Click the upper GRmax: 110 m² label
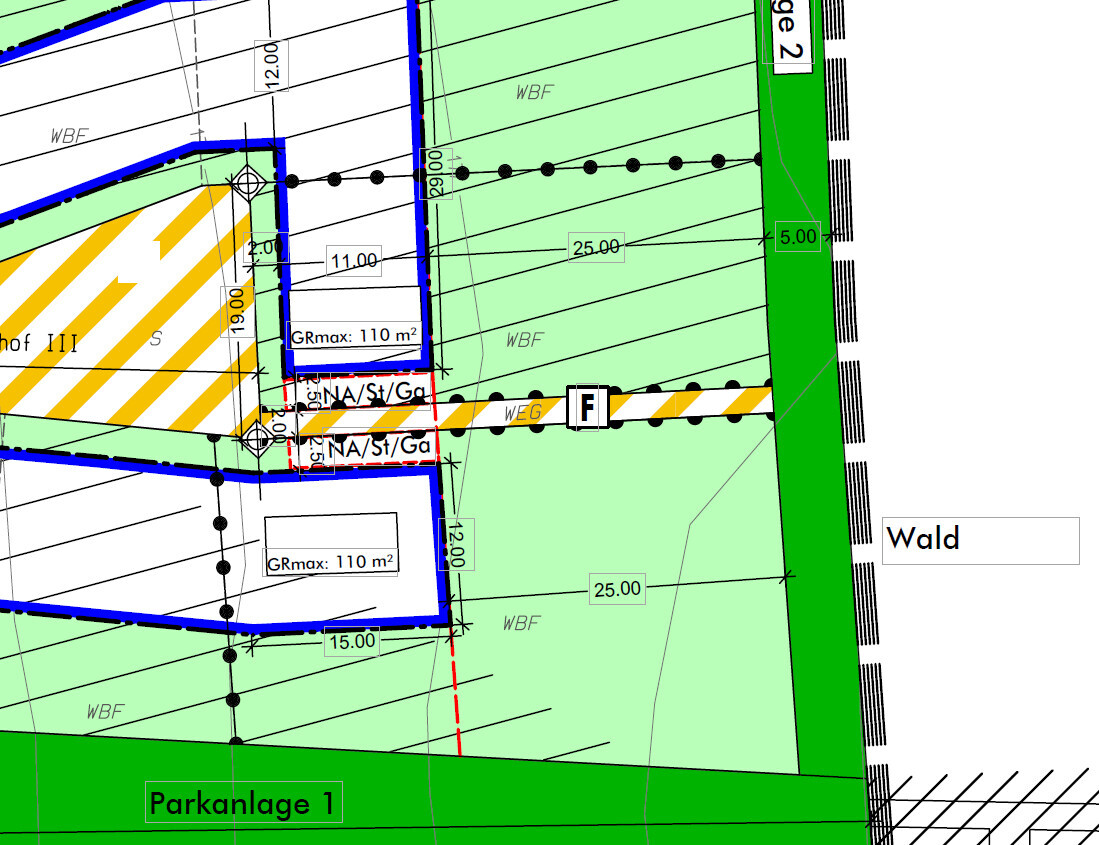Screen dimensions: 1099x845 click(x=354, y=336)
